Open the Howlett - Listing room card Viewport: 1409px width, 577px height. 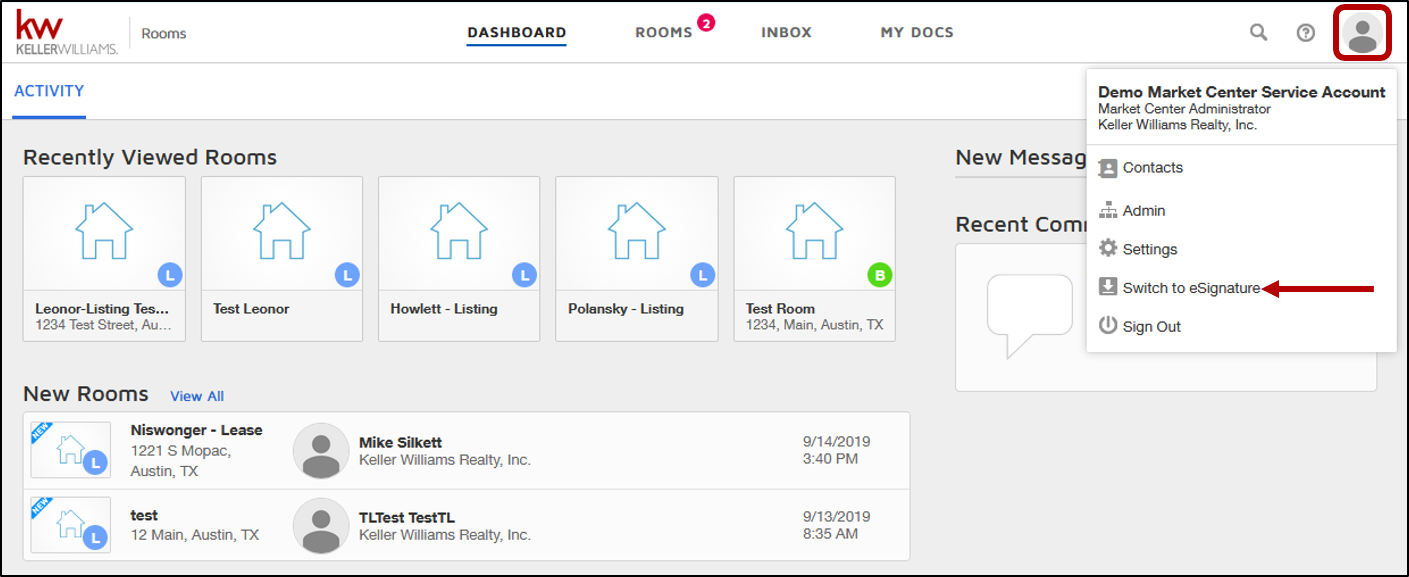click(459, 259)
